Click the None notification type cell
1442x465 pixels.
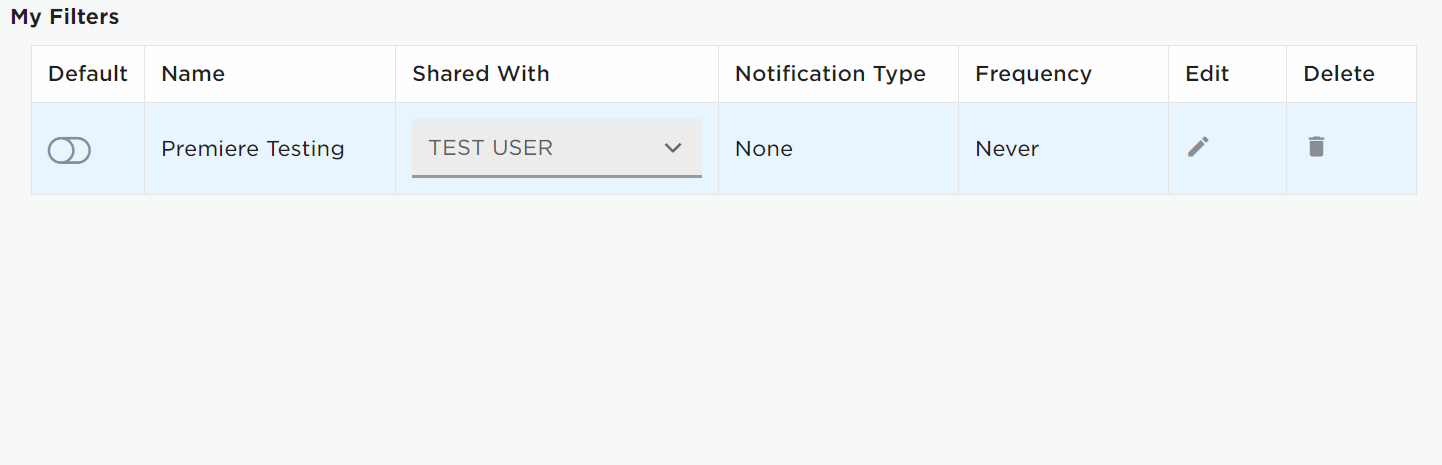[x=764, y=149]
